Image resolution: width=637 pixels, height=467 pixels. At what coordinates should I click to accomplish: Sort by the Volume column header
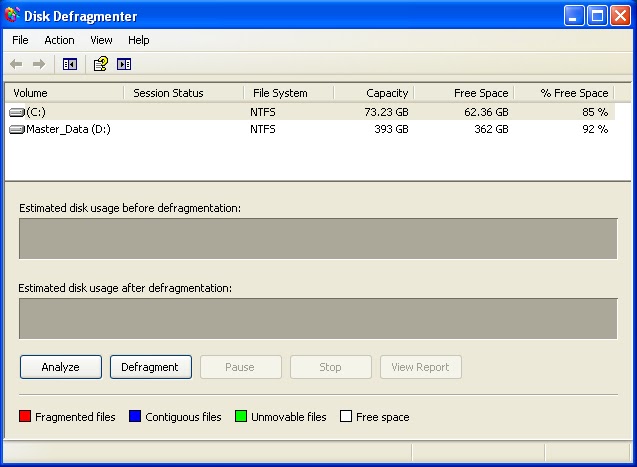click(64, 93)
